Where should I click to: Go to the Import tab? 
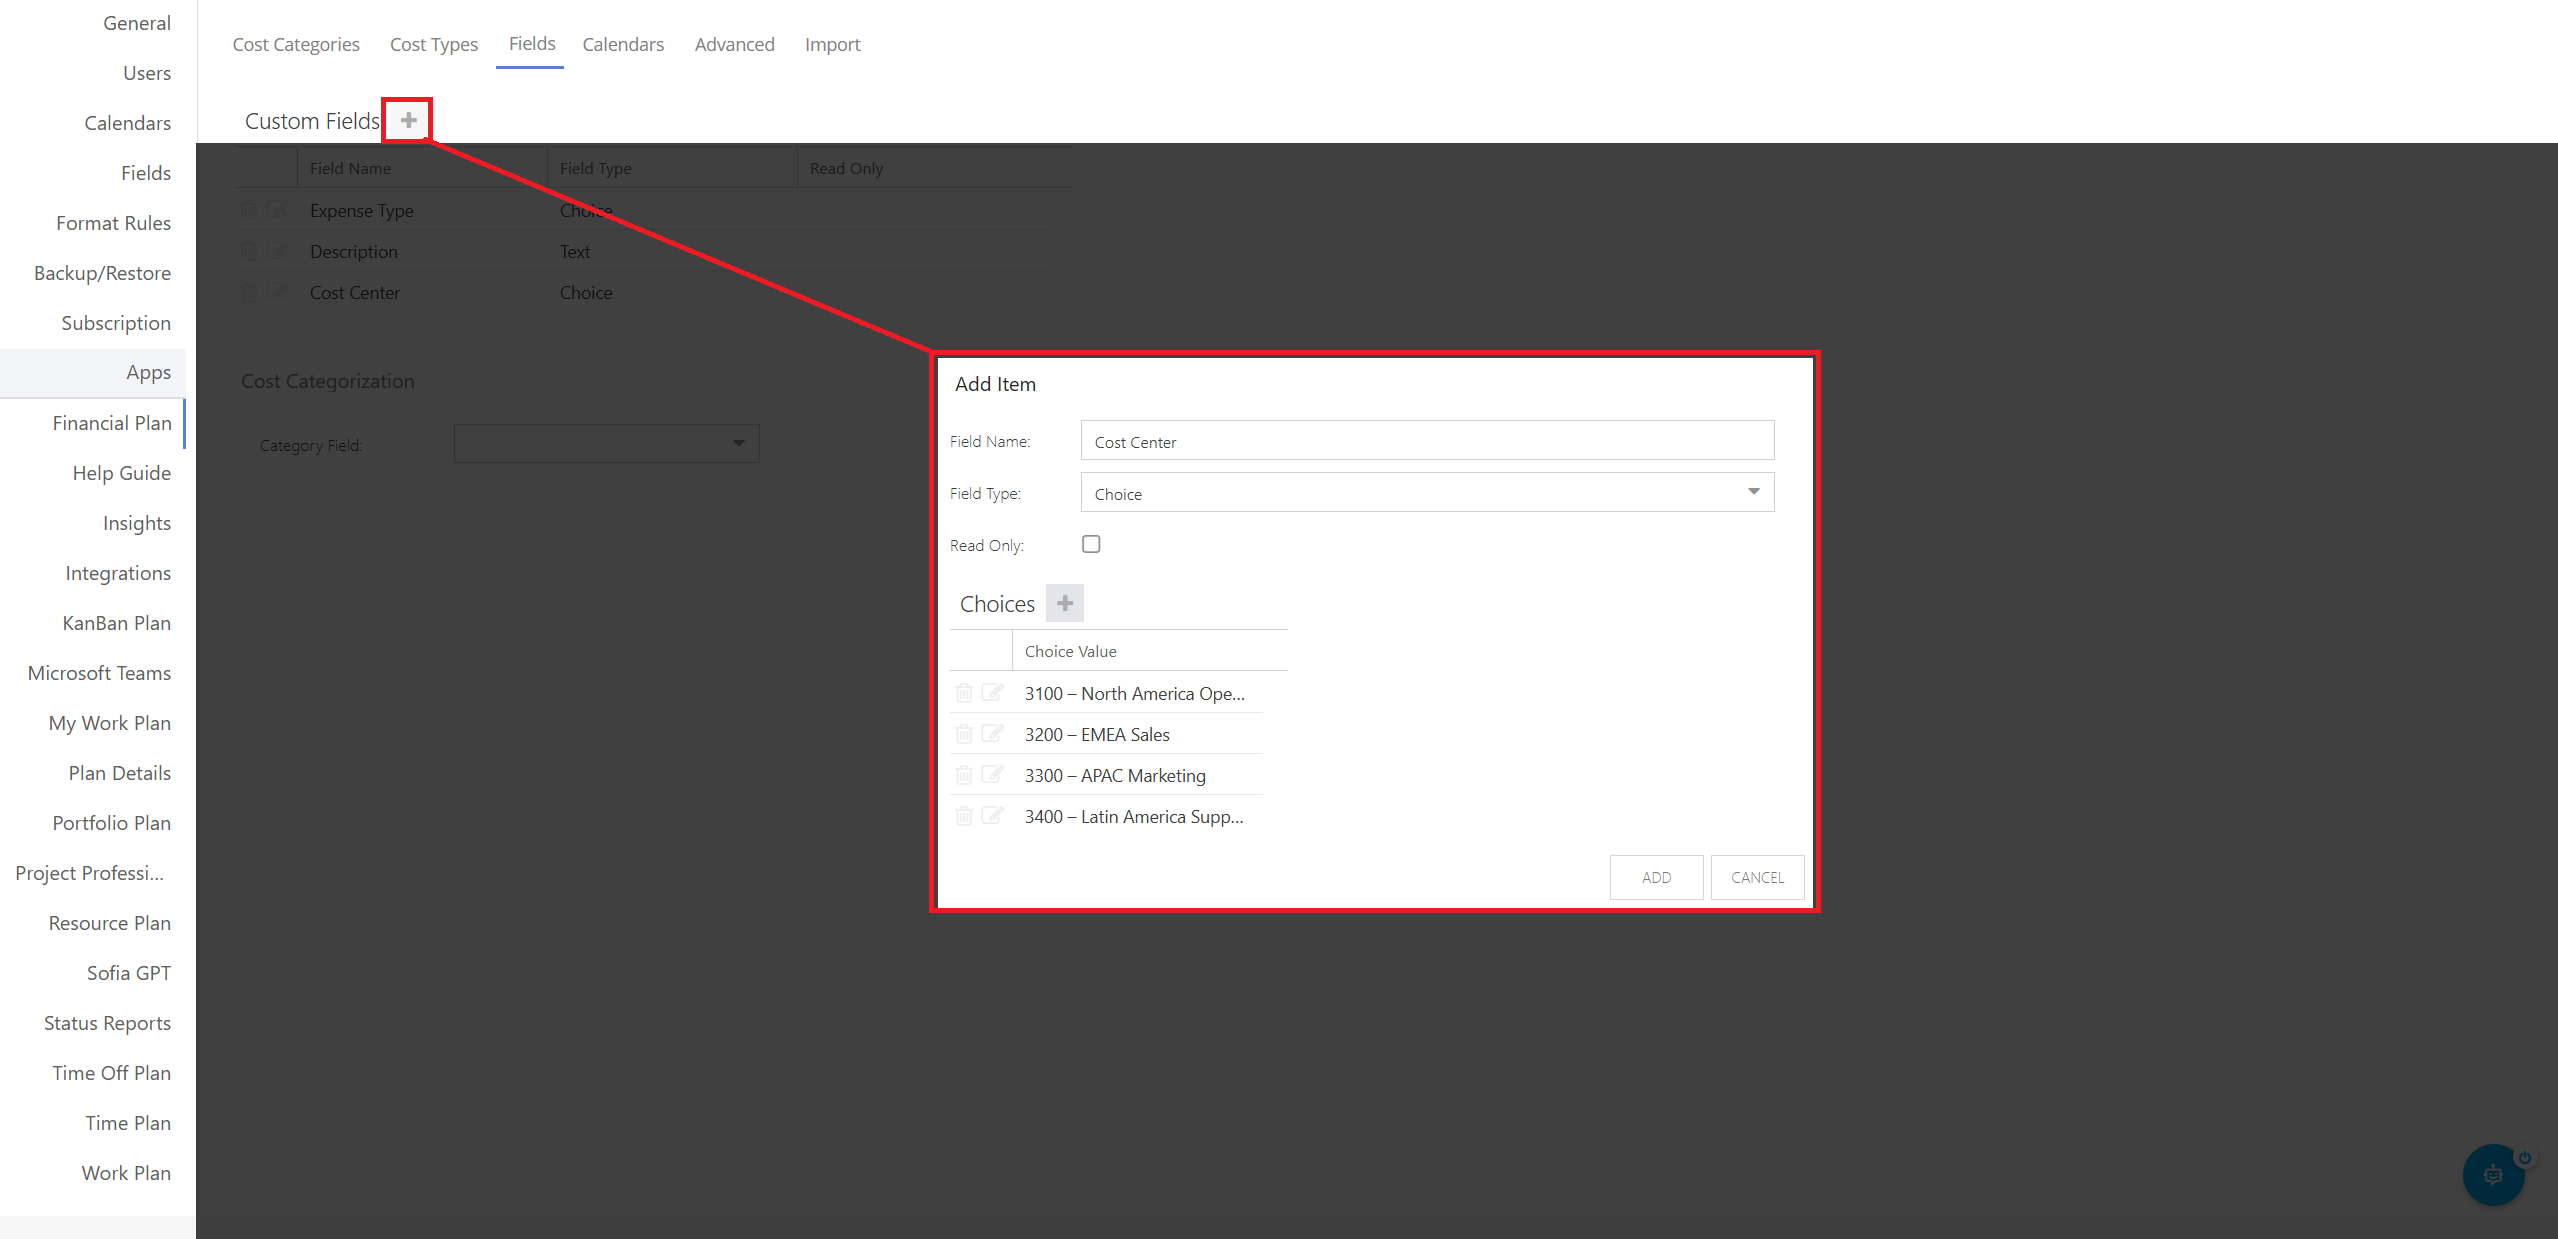tap(832, 44)
